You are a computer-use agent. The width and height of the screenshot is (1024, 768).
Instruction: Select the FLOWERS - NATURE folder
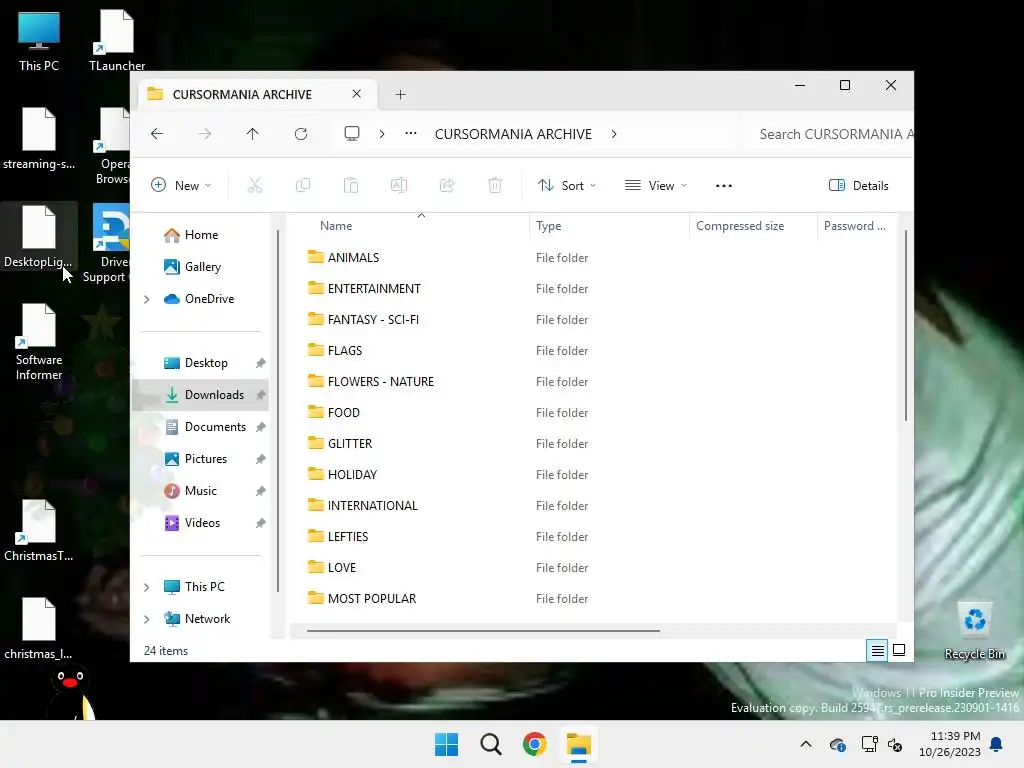point(381,381)
